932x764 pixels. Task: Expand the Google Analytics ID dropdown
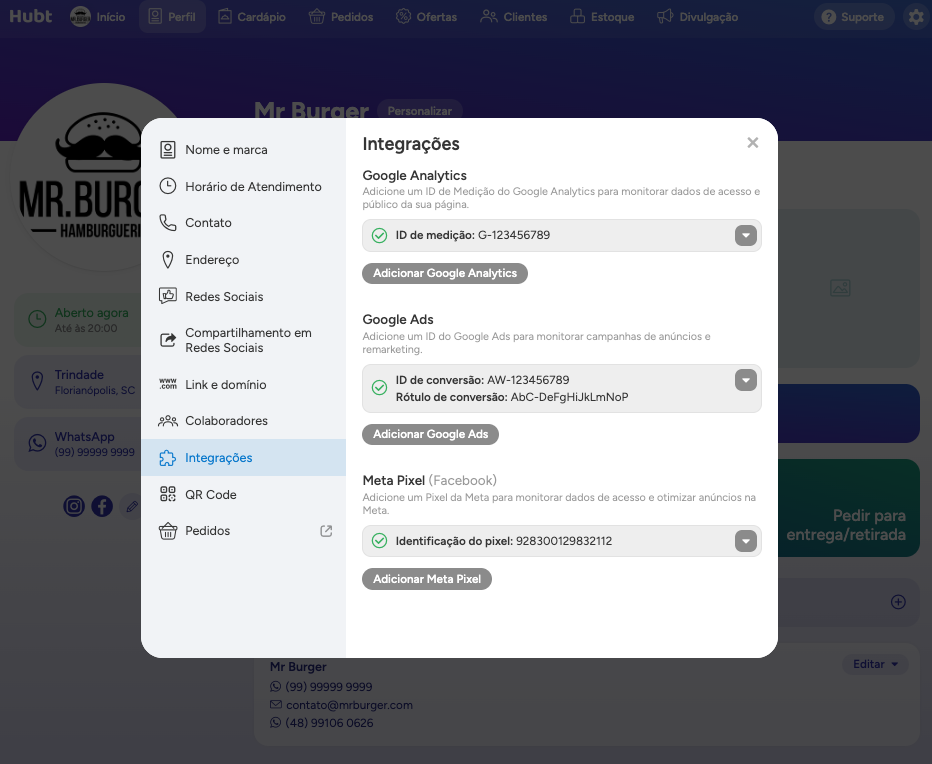tap(745, 235)
